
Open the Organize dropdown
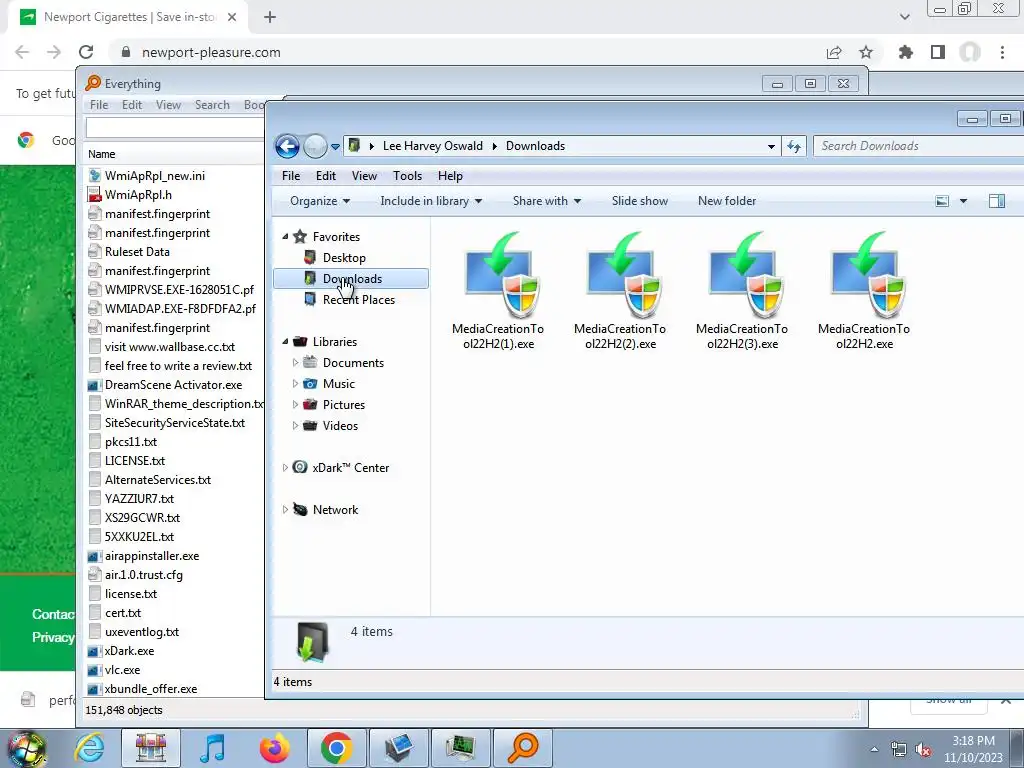click(320, 201)
